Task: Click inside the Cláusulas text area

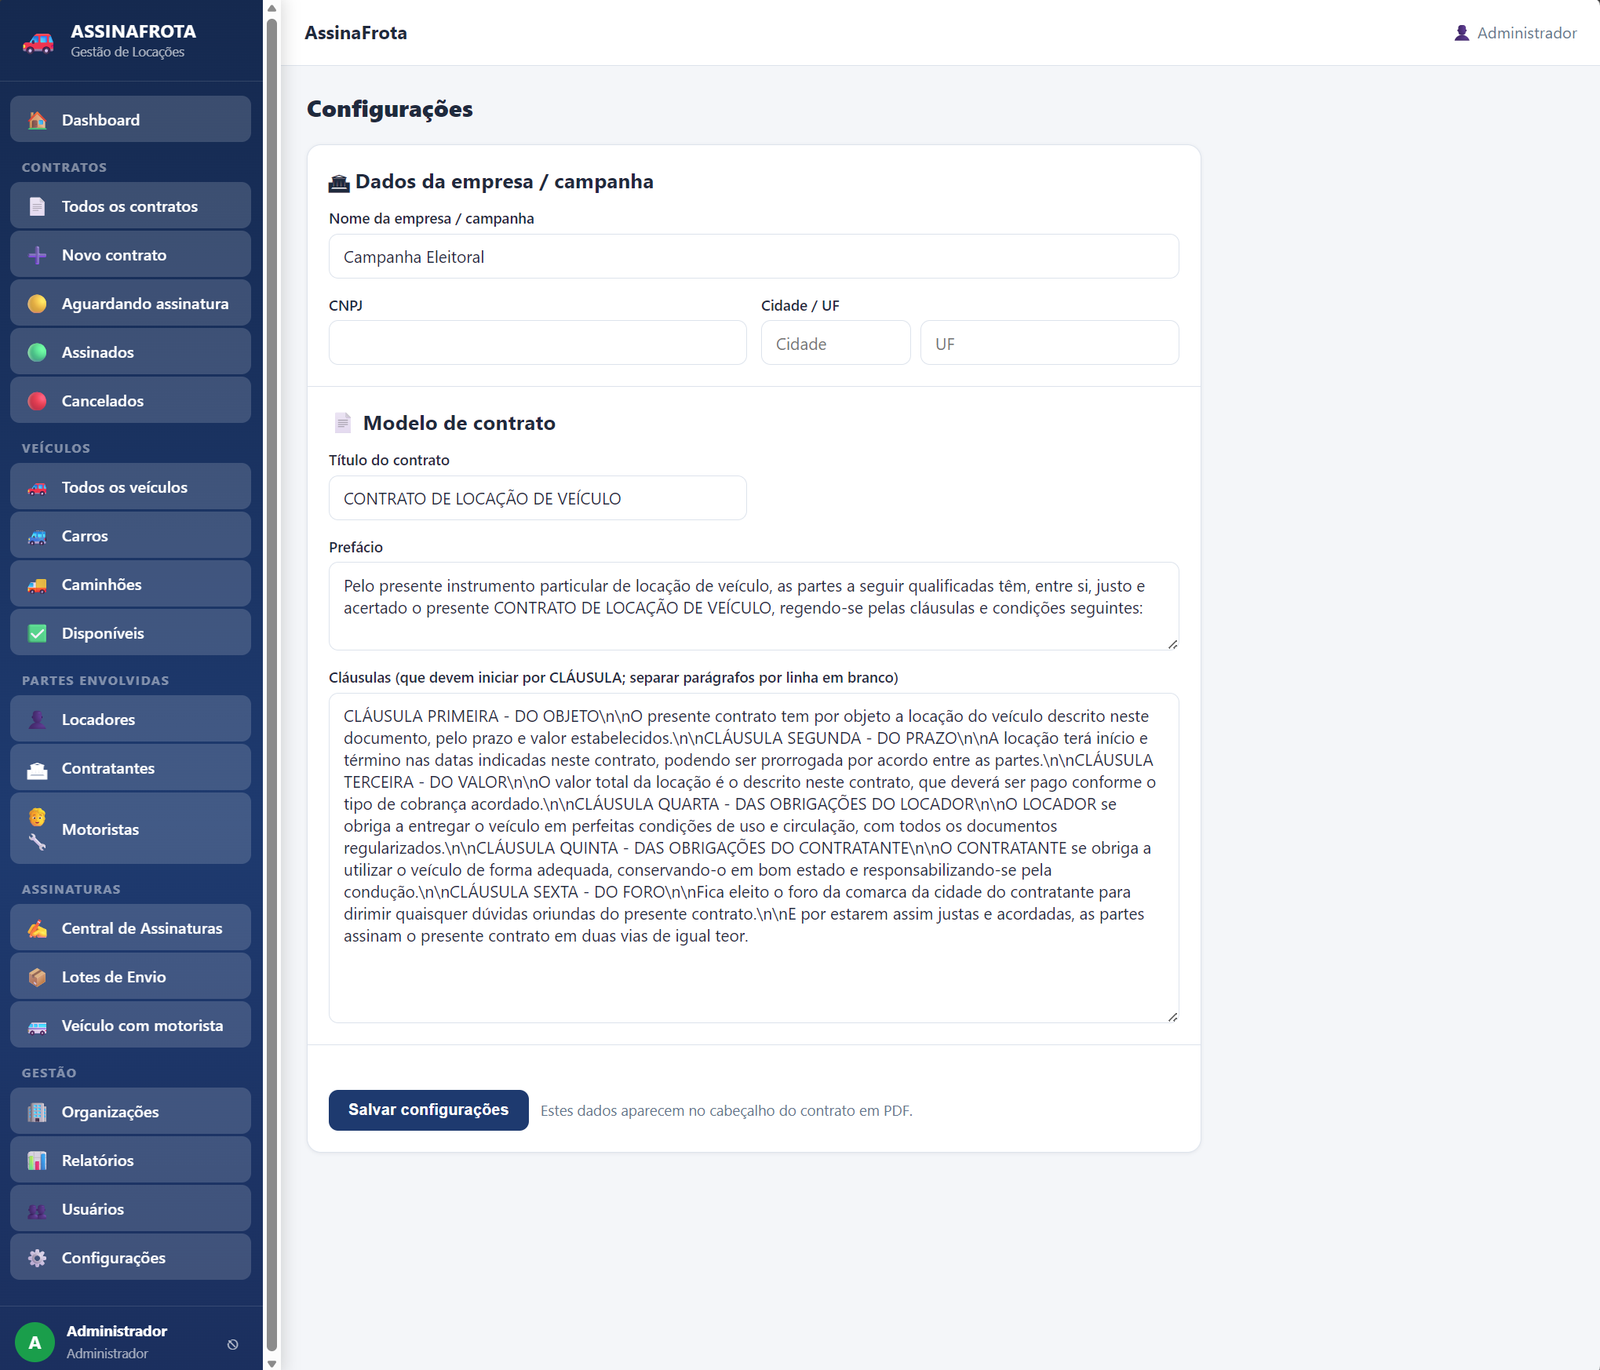Action: 754,858
